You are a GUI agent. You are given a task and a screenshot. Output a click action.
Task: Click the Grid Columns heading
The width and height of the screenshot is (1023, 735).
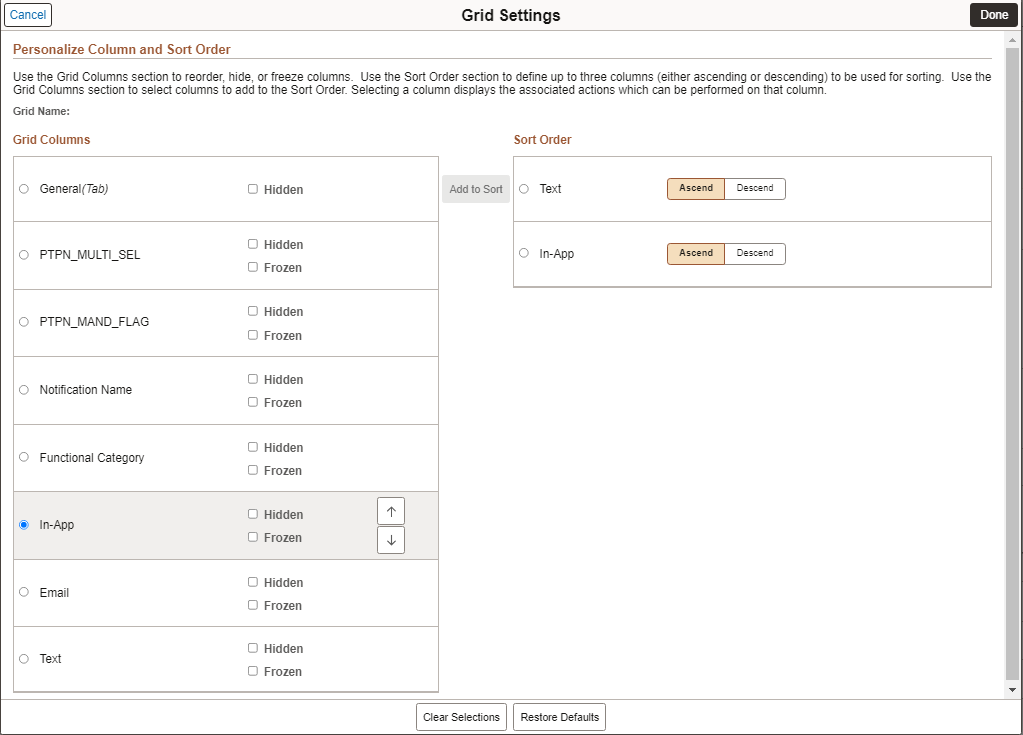click(52, 140)
